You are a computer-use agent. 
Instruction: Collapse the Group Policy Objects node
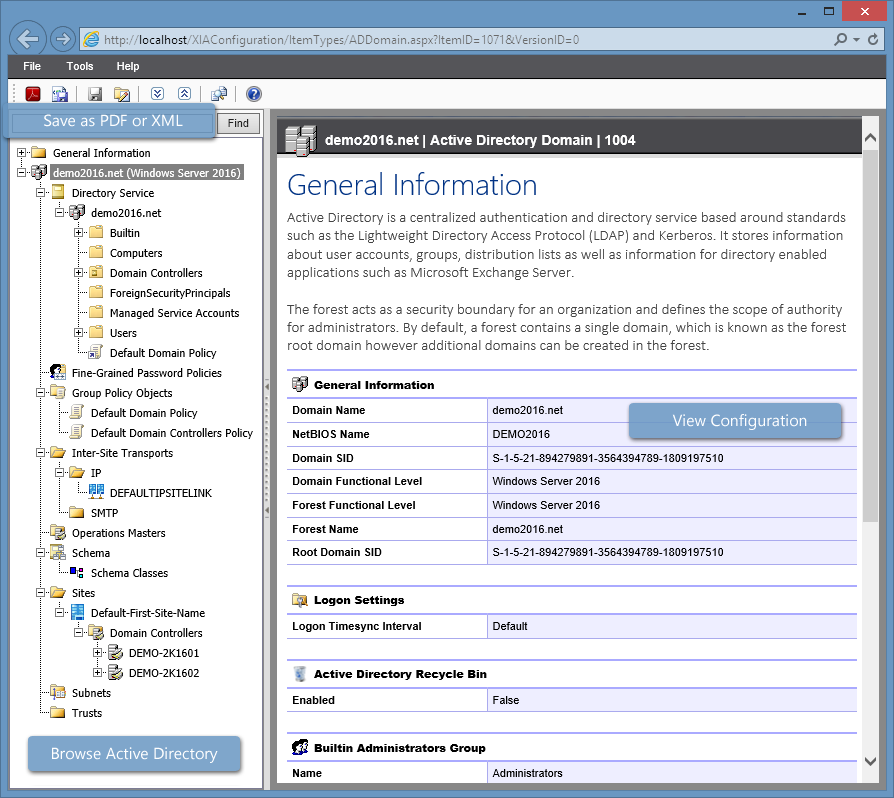click(x=40, y=393)
